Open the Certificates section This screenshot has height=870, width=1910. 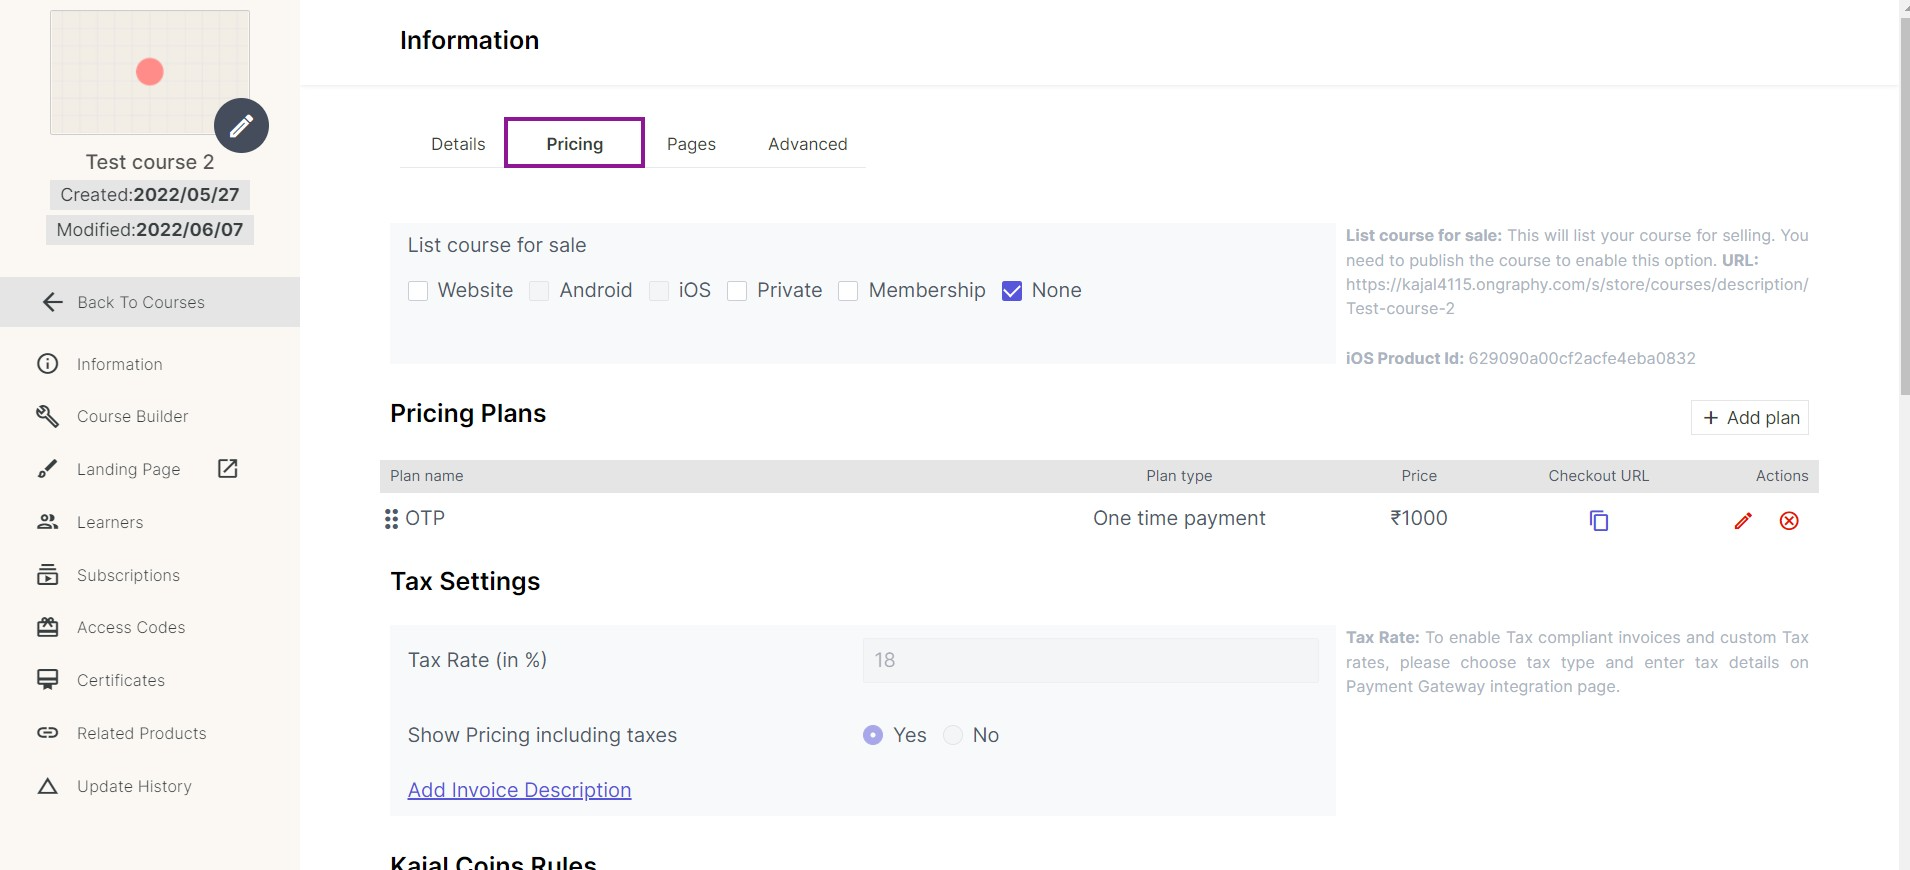(121, 680)
